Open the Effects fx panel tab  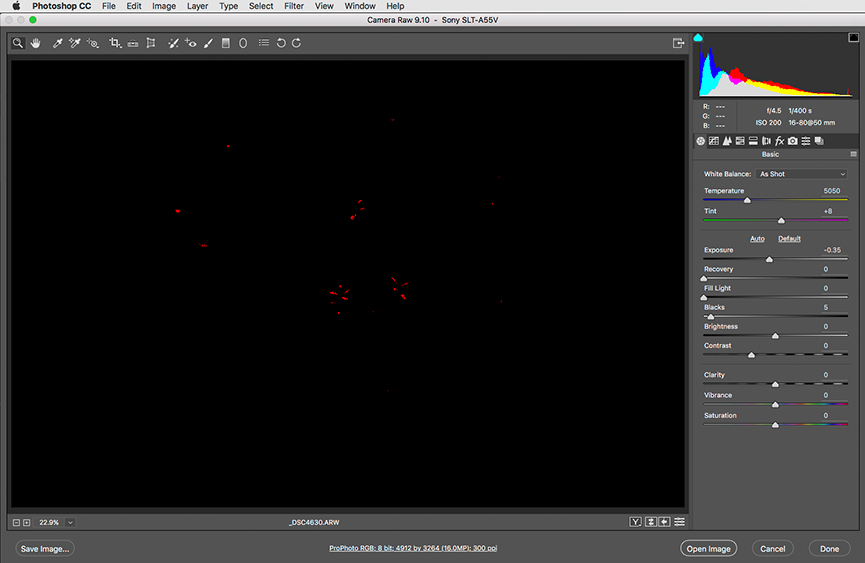pos(779,141)
